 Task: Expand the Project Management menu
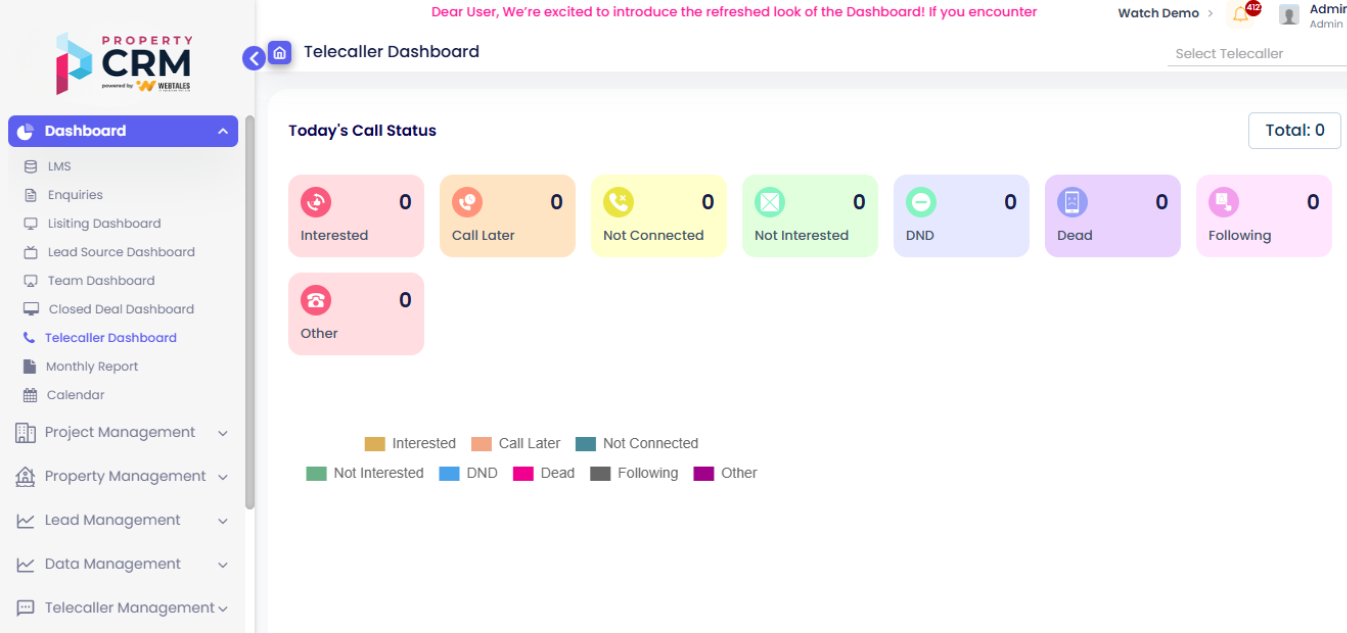[120, 433]
